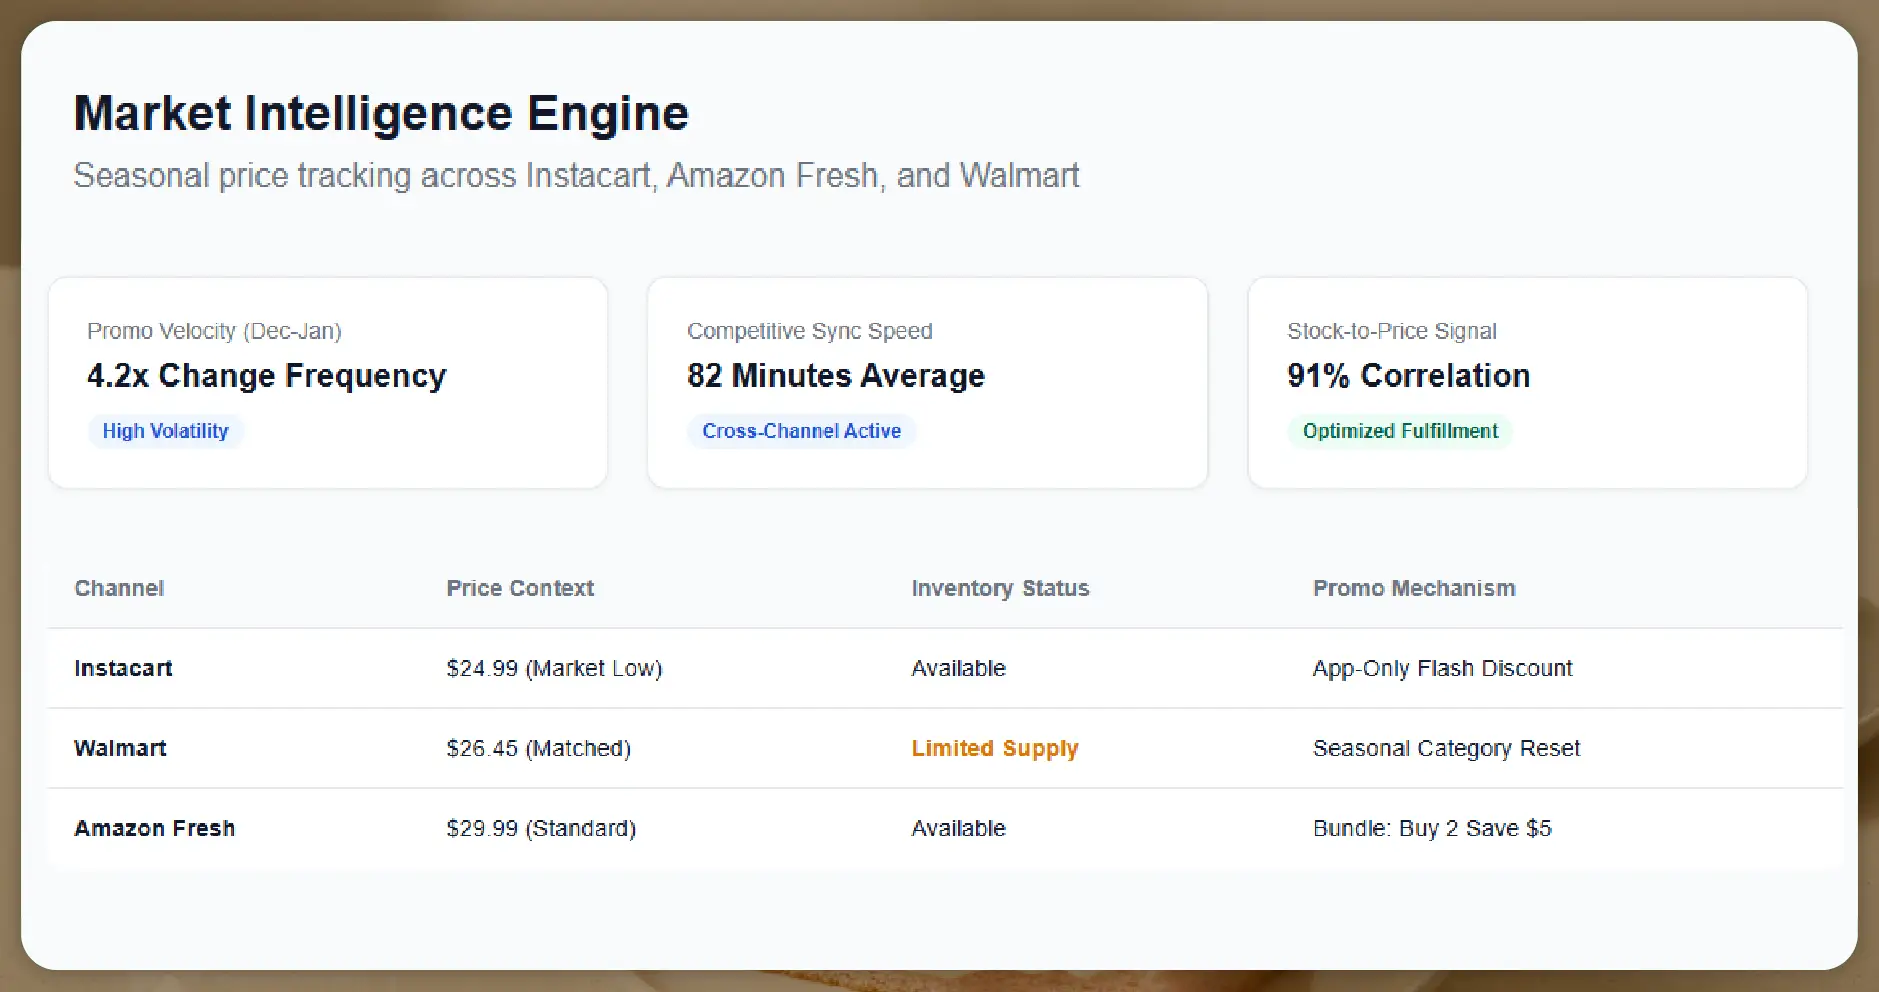Image resolution: width=1879 pixels, height=992 pixels.
Task: Sort by the Channel column header
Action: (x=118, y=588)
